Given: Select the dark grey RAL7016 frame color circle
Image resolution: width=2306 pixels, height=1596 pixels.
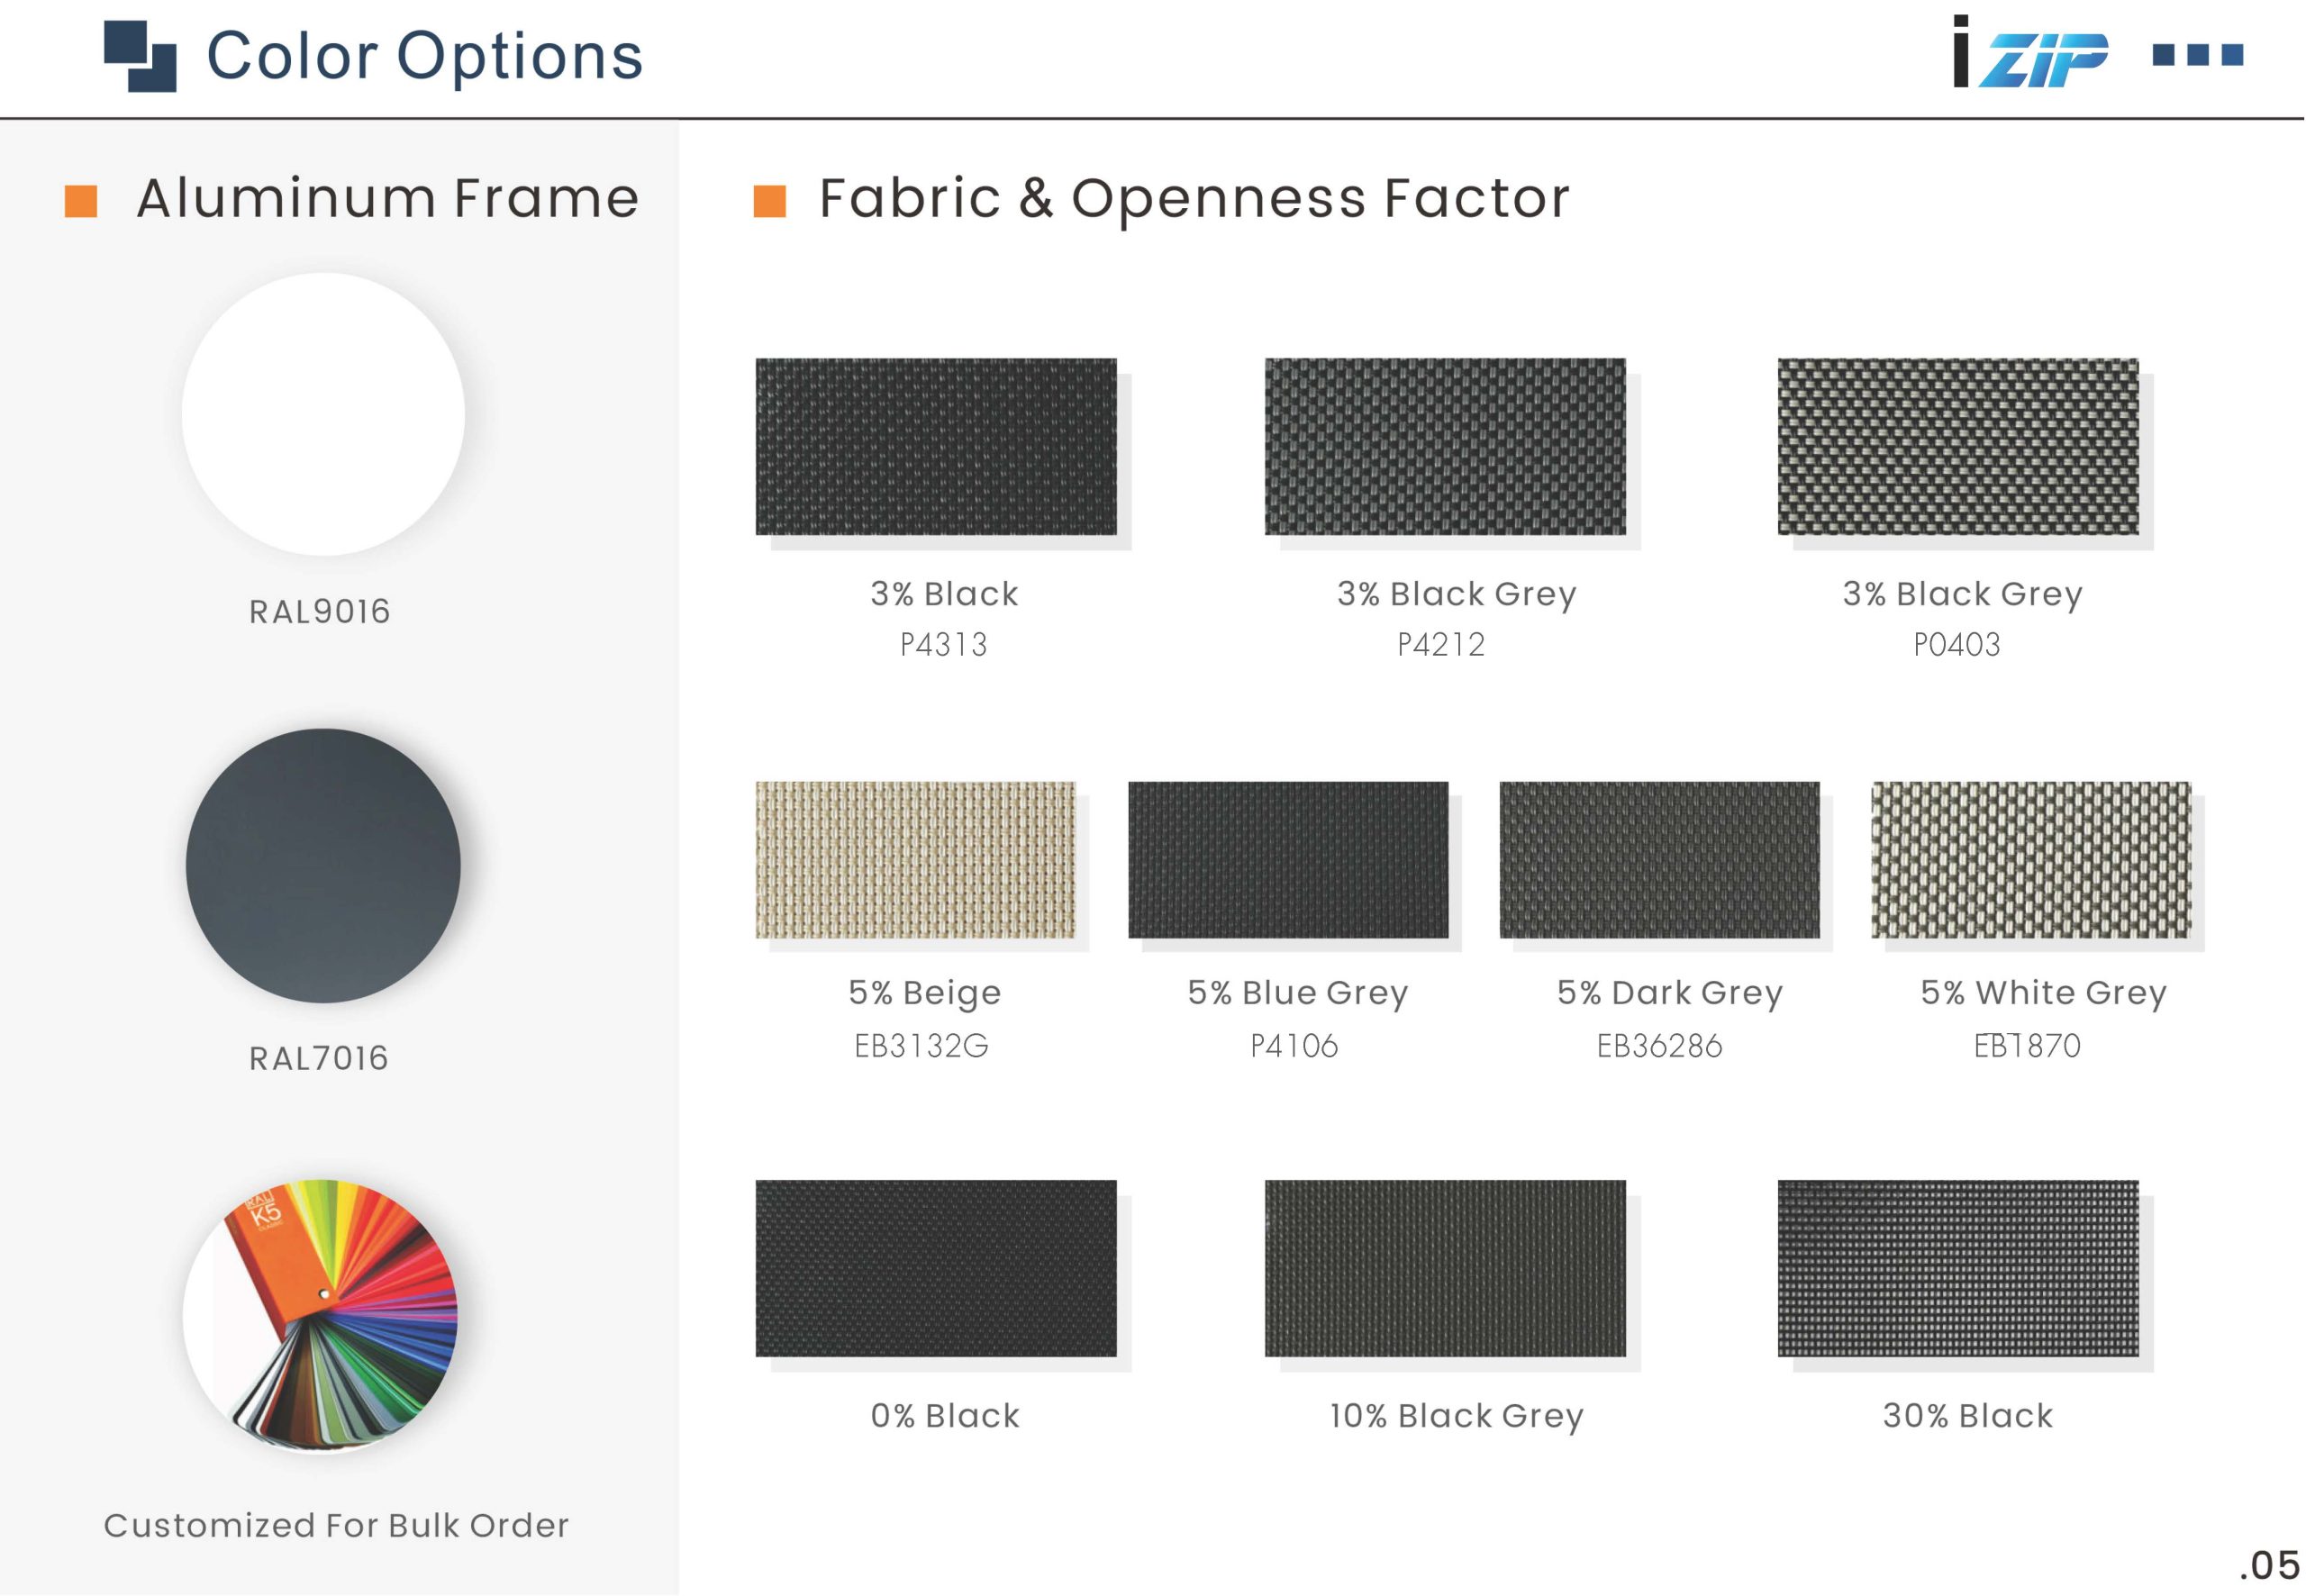Looking at the screenshot, I should tap(323, 866).
